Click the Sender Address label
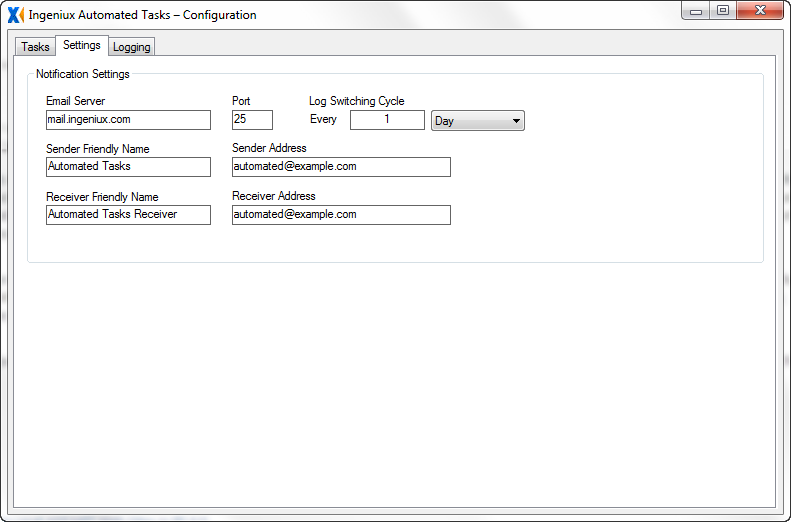Viewport: 791px width, 522px height. pos(269,148)
